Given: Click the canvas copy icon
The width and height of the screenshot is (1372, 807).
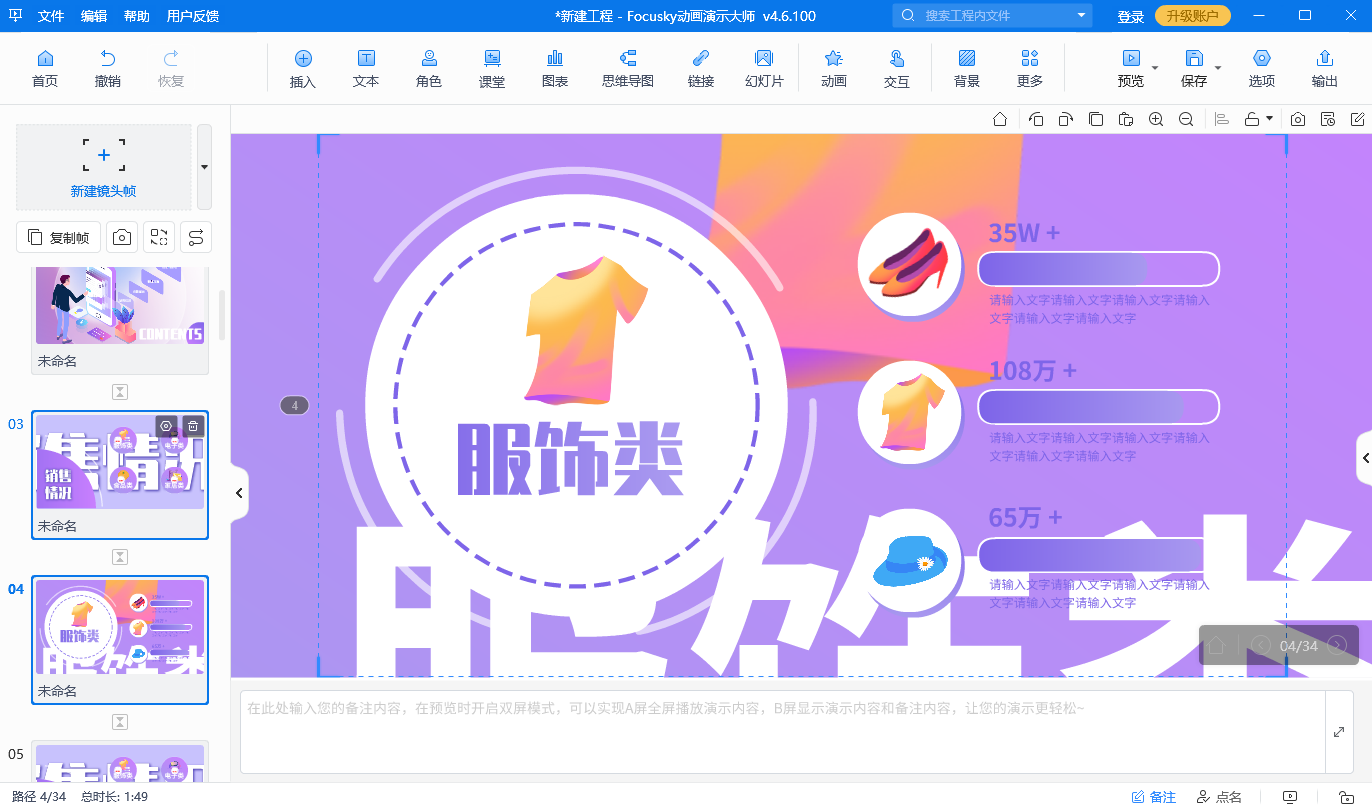Looking at the screenshot, I should pos(1096,119).
